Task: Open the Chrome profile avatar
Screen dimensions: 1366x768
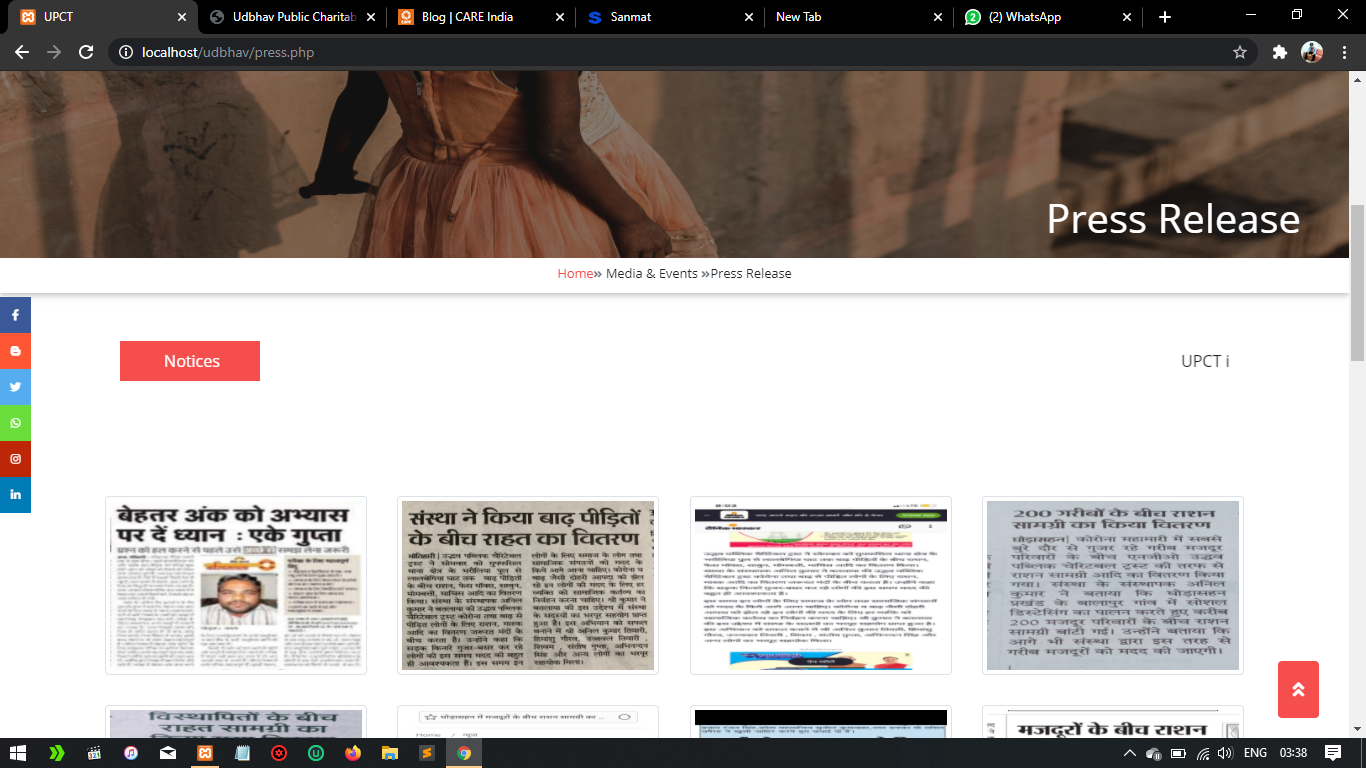Action: pyautogui.click(x=1312, y=52)
